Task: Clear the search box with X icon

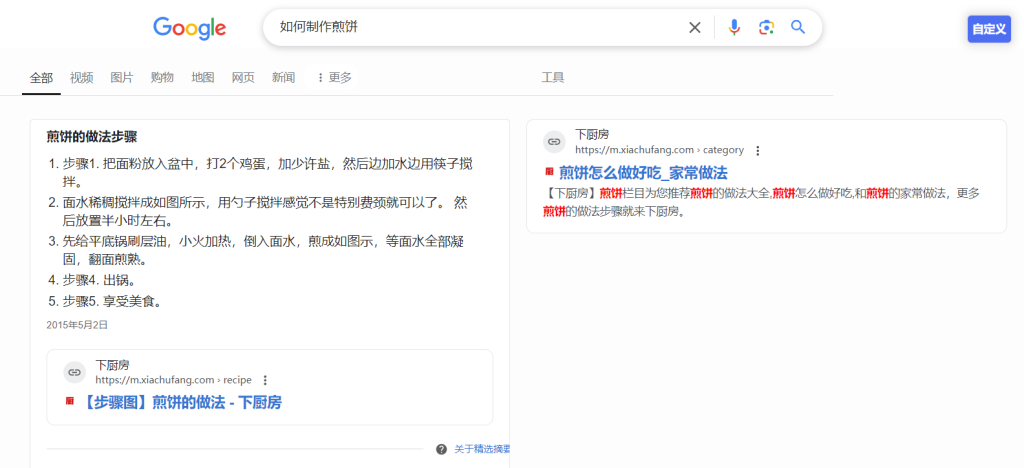Action: (x=695, y=27)
